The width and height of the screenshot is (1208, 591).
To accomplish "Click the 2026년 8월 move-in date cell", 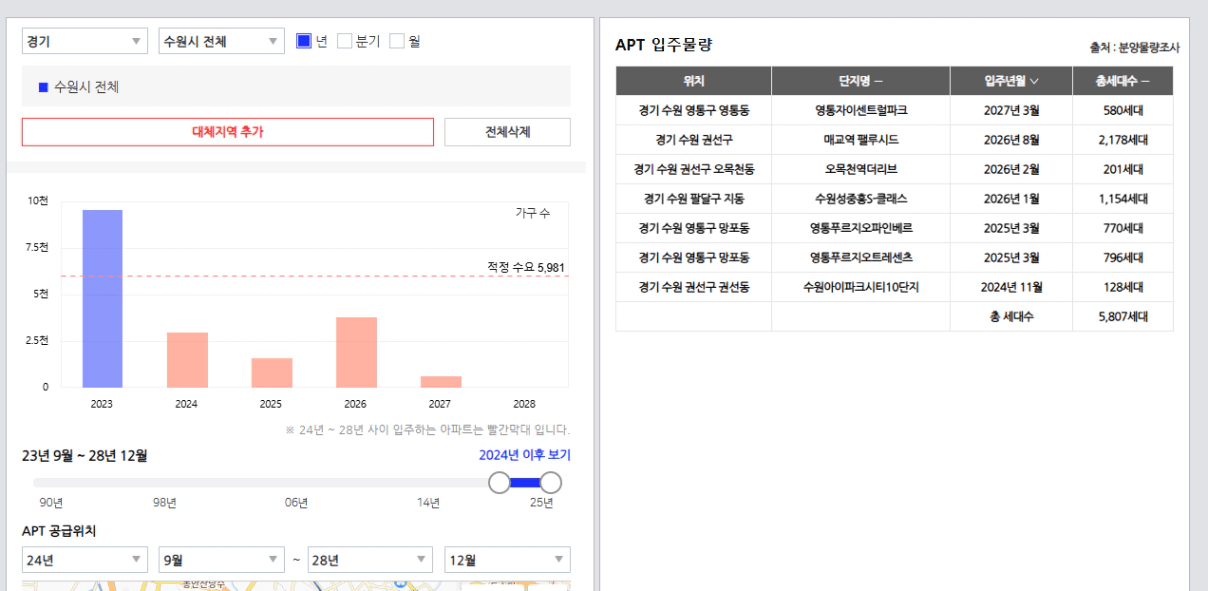I will click(1011, 140).
